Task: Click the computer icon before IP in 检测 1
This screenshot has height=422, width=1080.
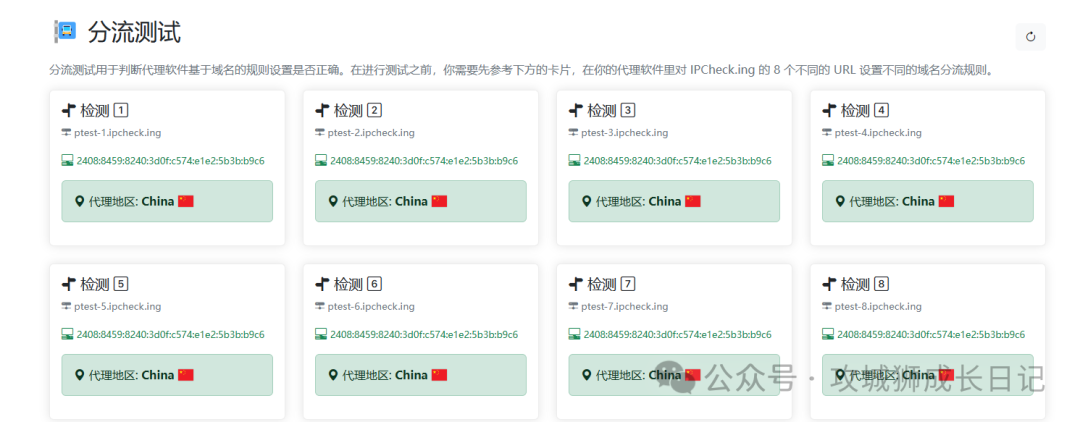Action: click(x=68, y=160)
